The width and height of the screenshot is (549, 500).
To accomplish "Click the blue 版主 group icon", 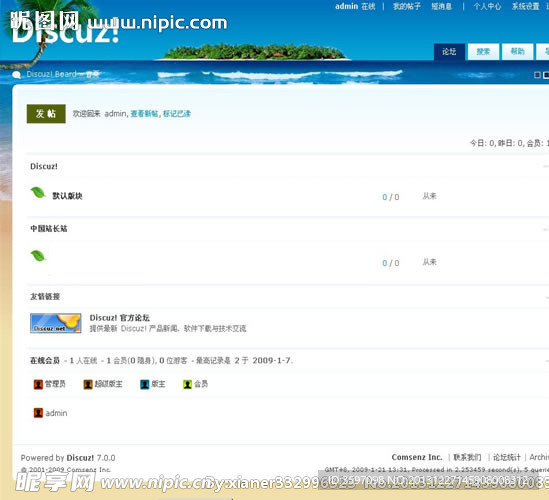I will (145, 384).
